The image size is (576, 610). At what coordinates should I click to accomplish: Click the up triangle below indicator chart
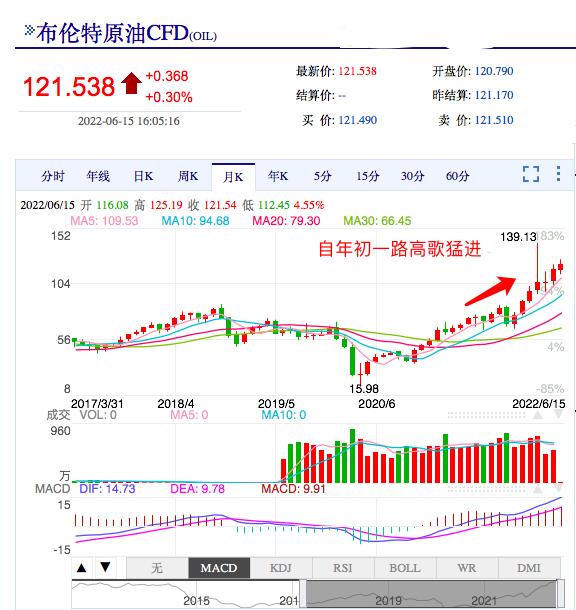82,568
